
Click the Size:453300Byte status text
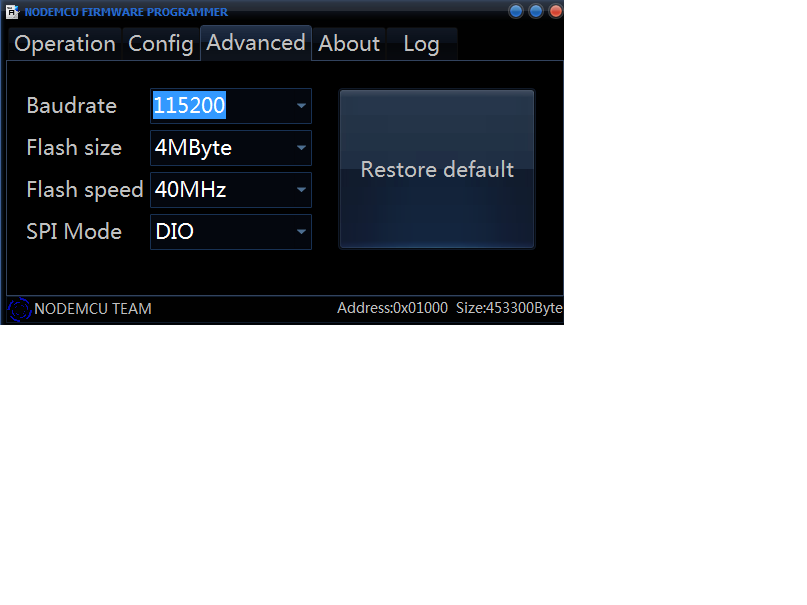[x=509, y=308]
